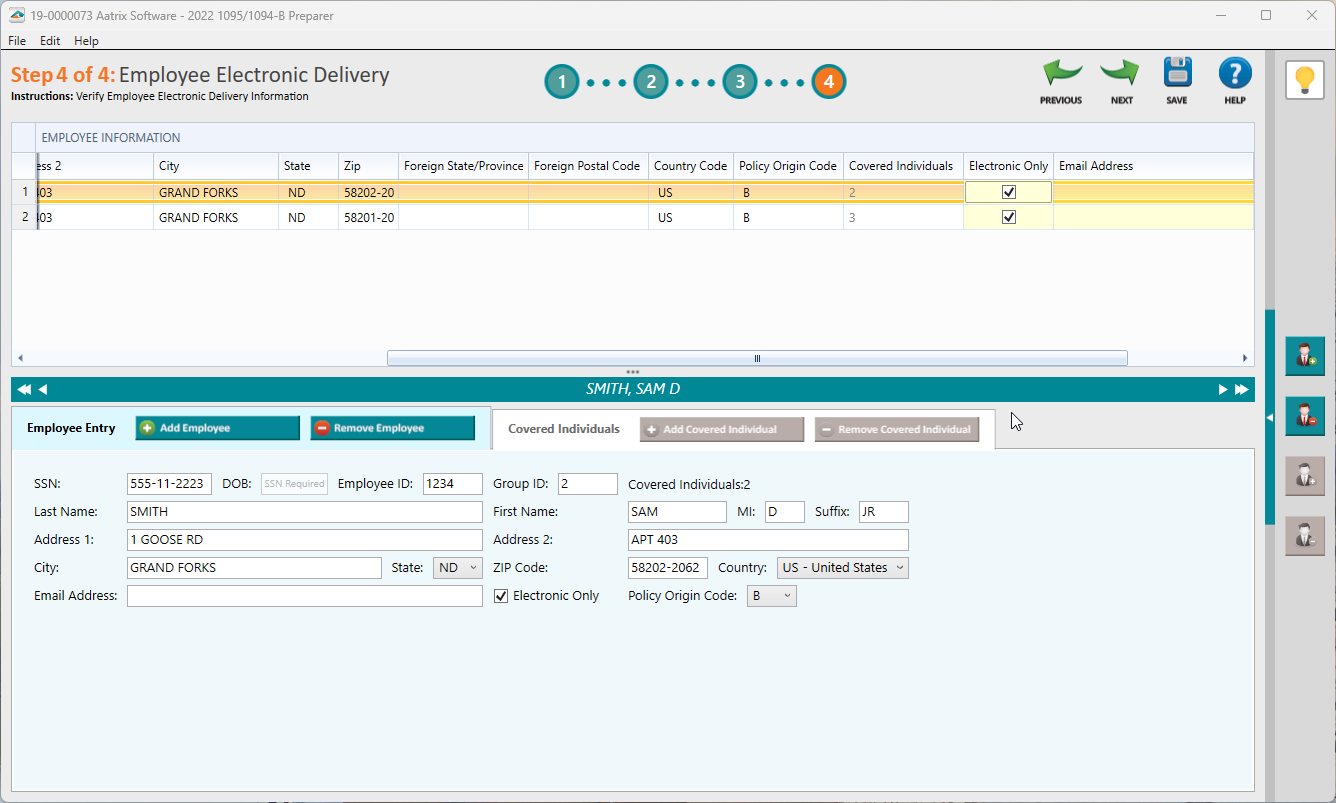Open the Country dropdown showing United States
Image resolution: width=1336 pixels, height=803 pixels.
tap(842, 567)
